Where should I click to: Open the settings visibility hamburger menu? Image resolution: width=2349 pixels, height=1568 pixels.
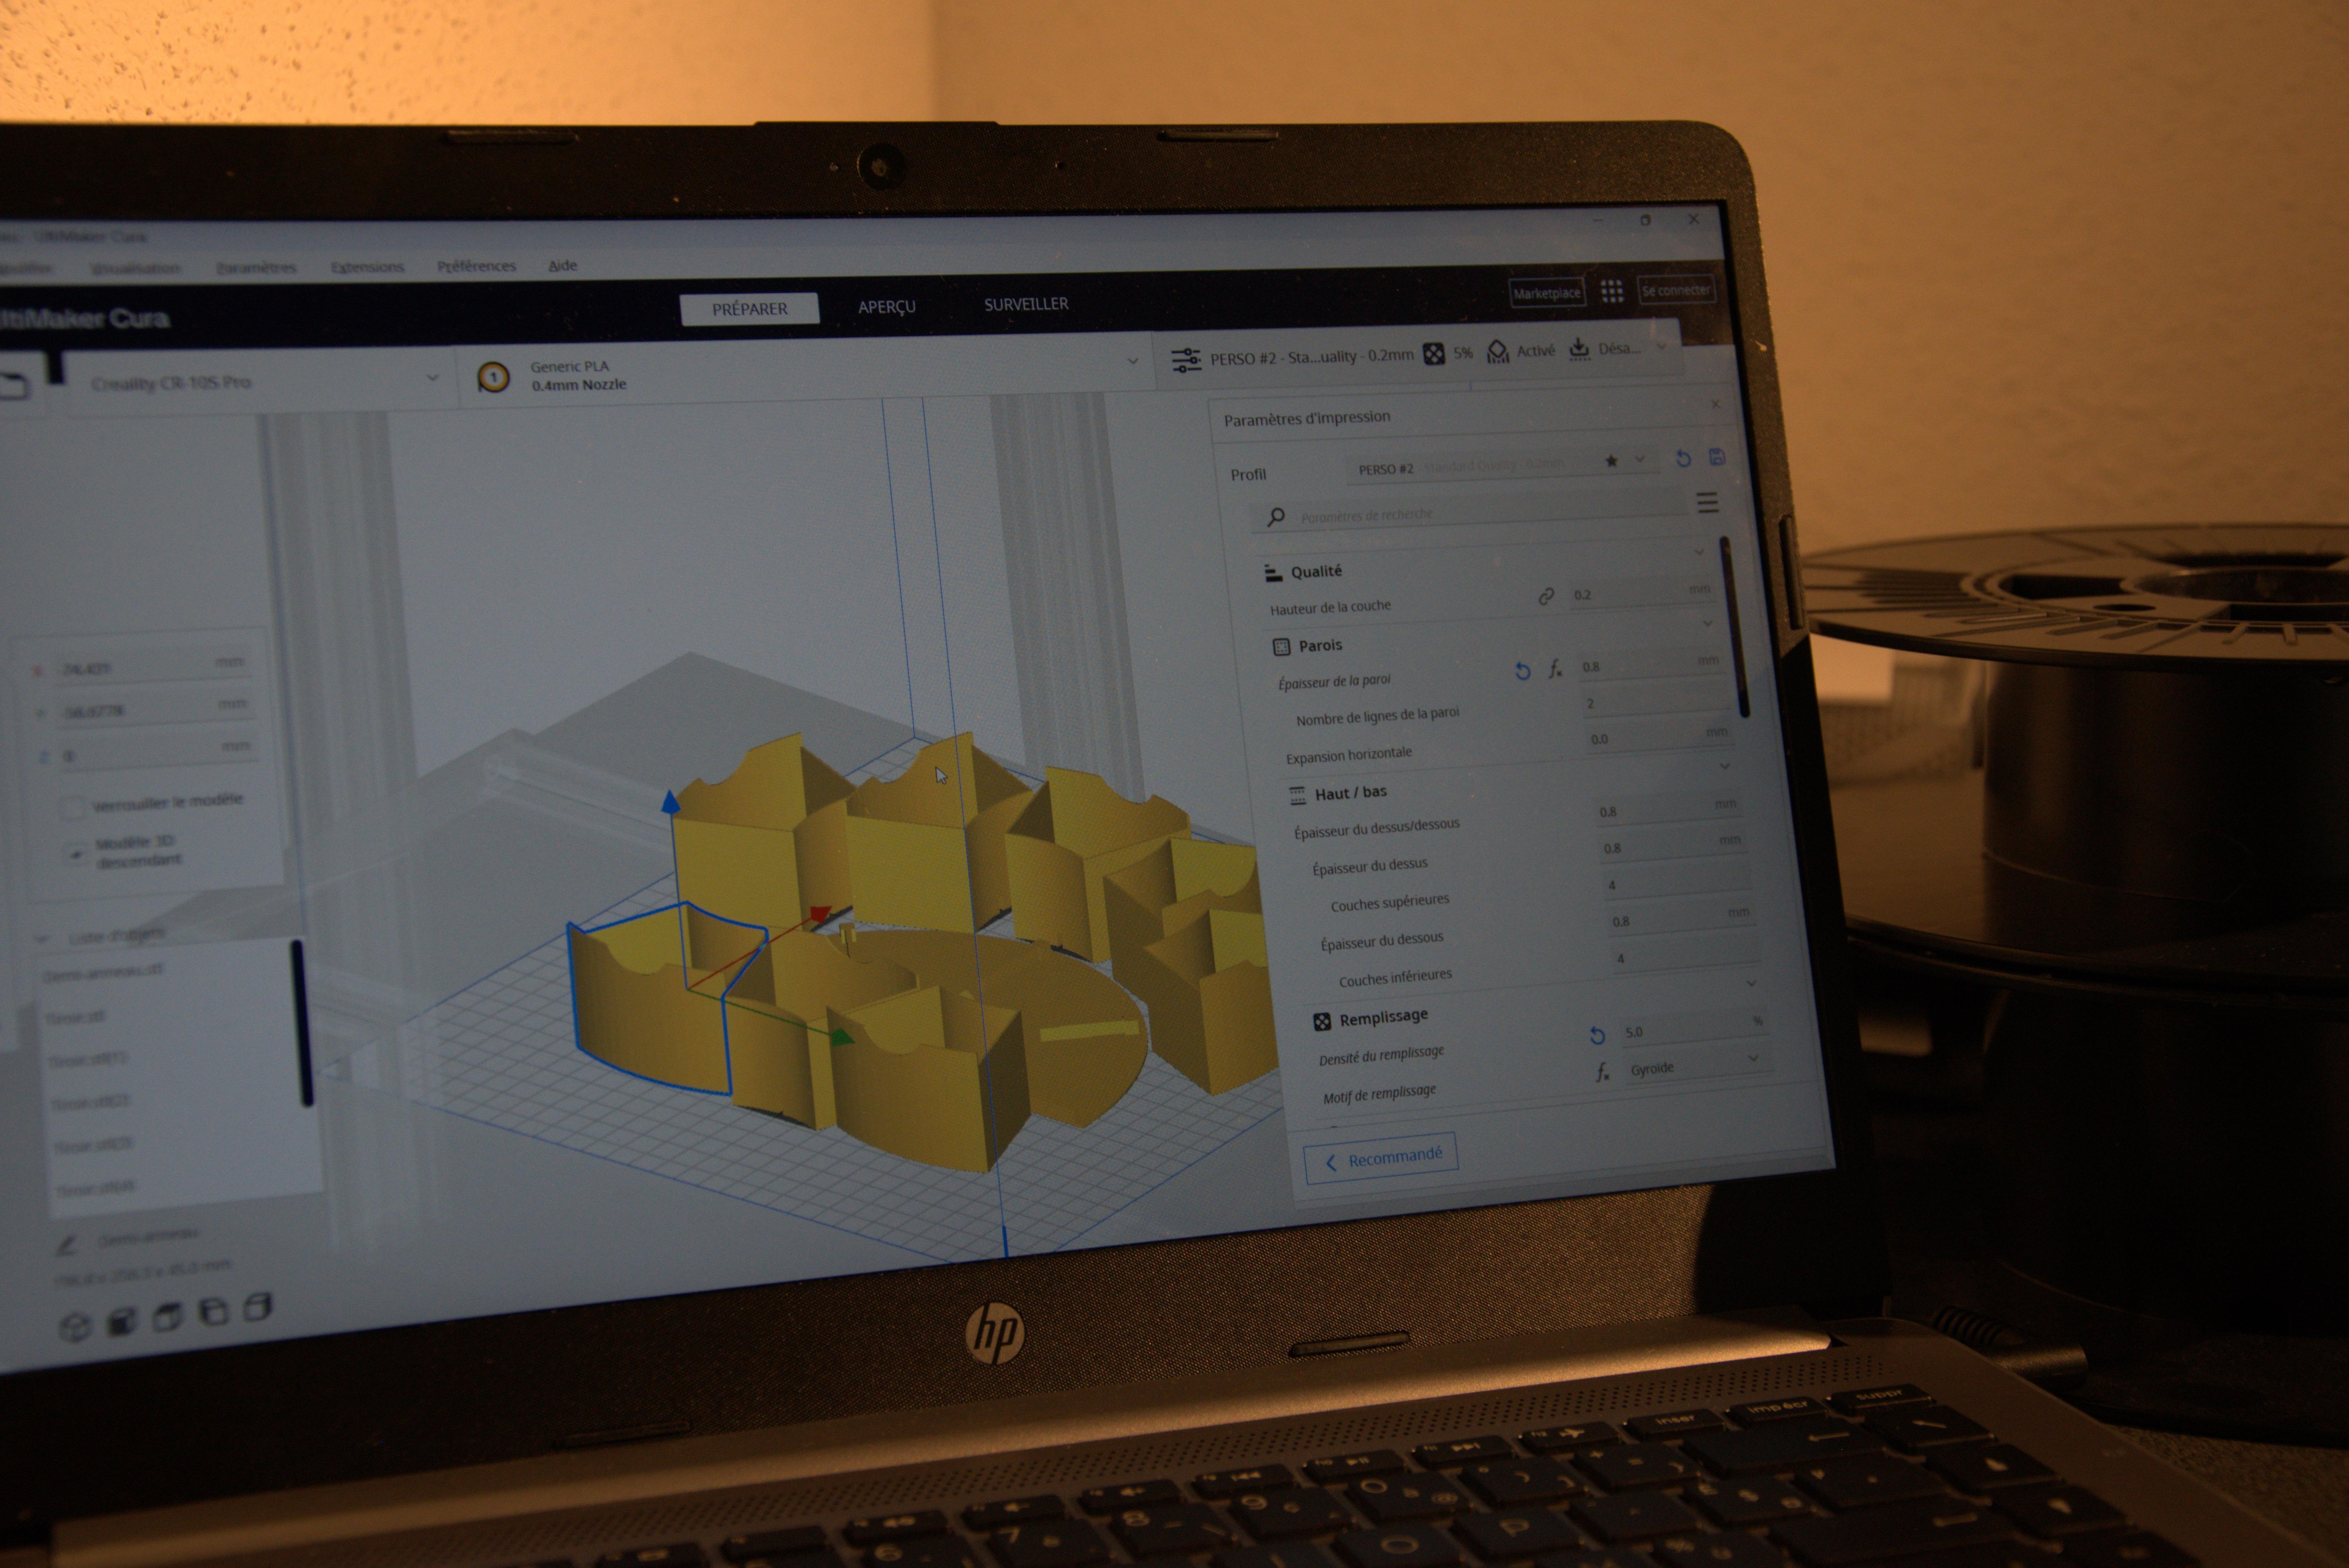[1707, 502]
